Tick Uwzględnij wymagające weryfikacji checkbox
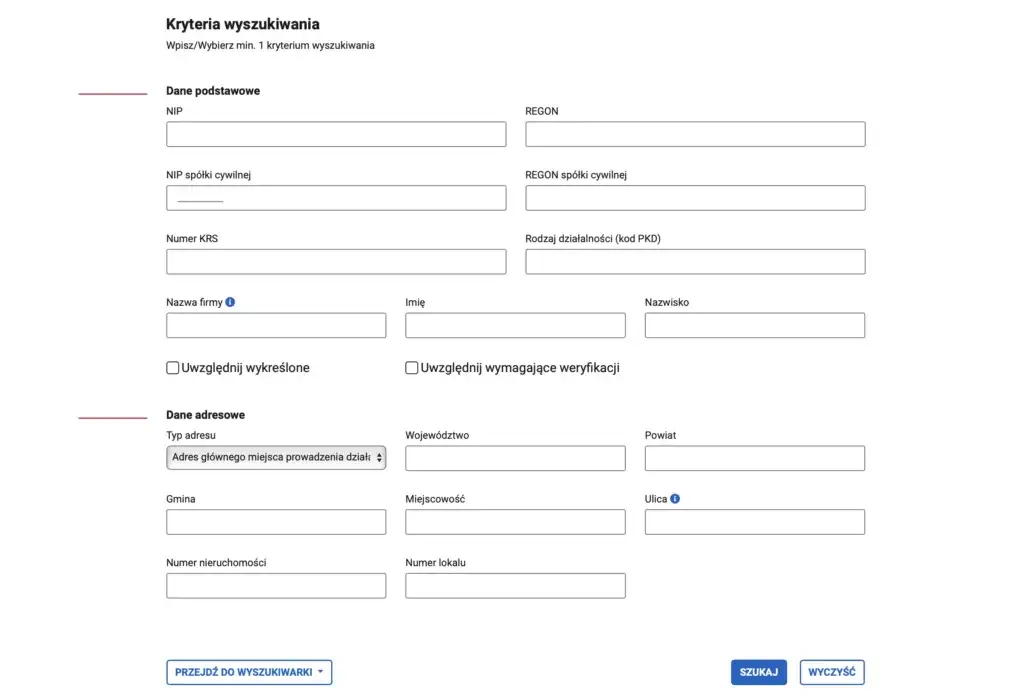The height and width of the screenshot is (700, 1024). (412, 368)
